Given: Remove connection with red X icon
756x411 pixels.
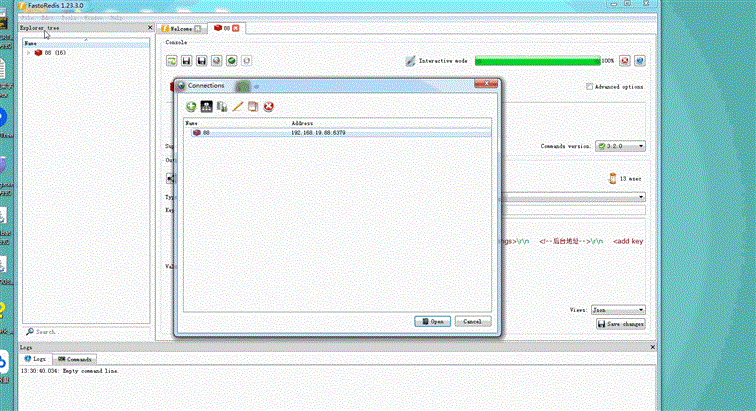Looking at the screenshot, I should tap(269, 107).
